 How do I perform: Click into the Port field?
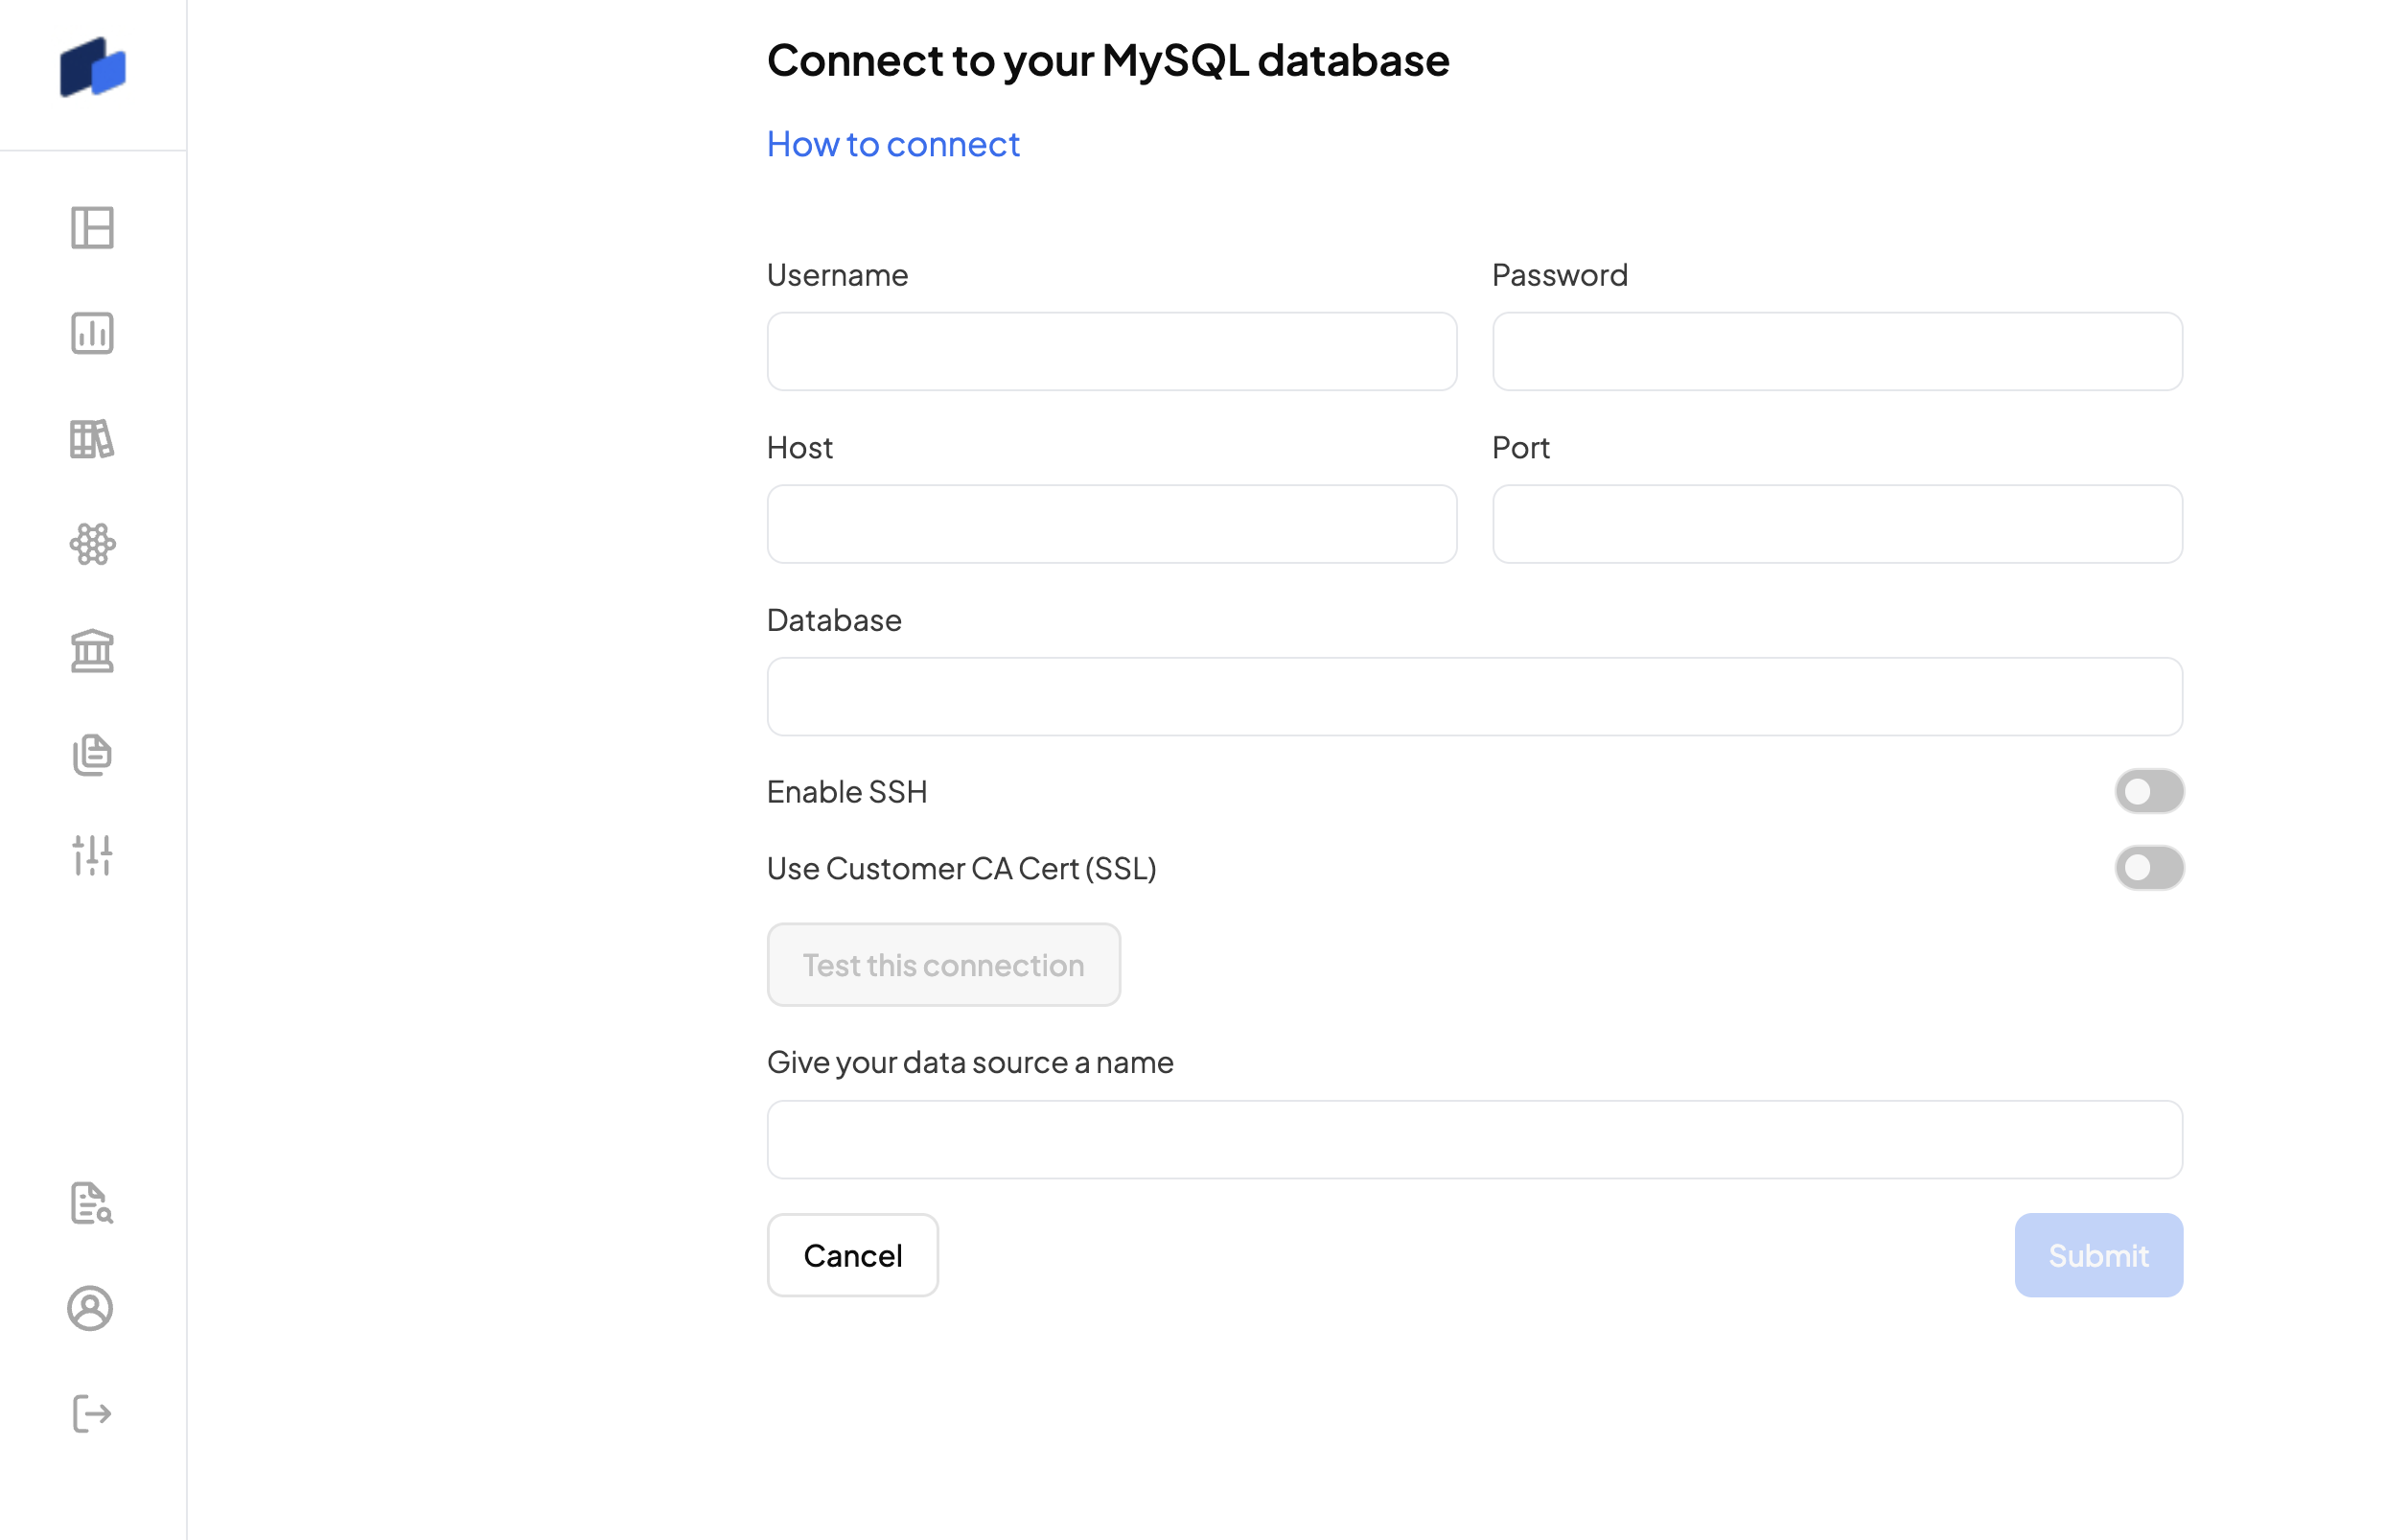pyautogui.click(x=1836, y=524)
